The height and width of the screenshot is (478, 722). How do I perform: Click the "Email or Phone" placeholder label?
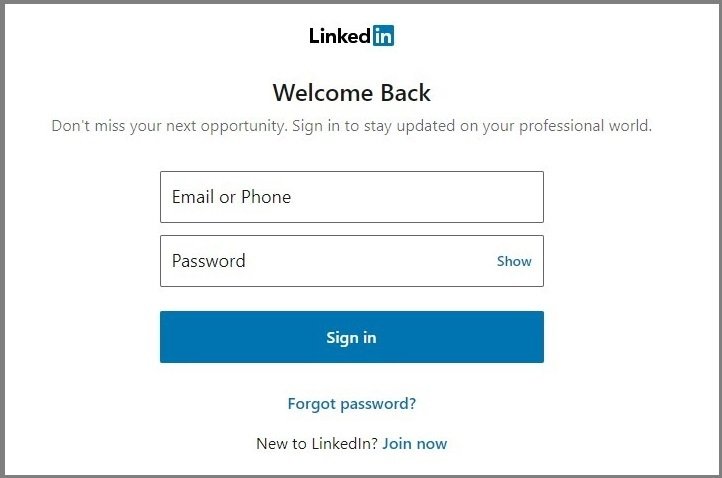tap(231, 197)
